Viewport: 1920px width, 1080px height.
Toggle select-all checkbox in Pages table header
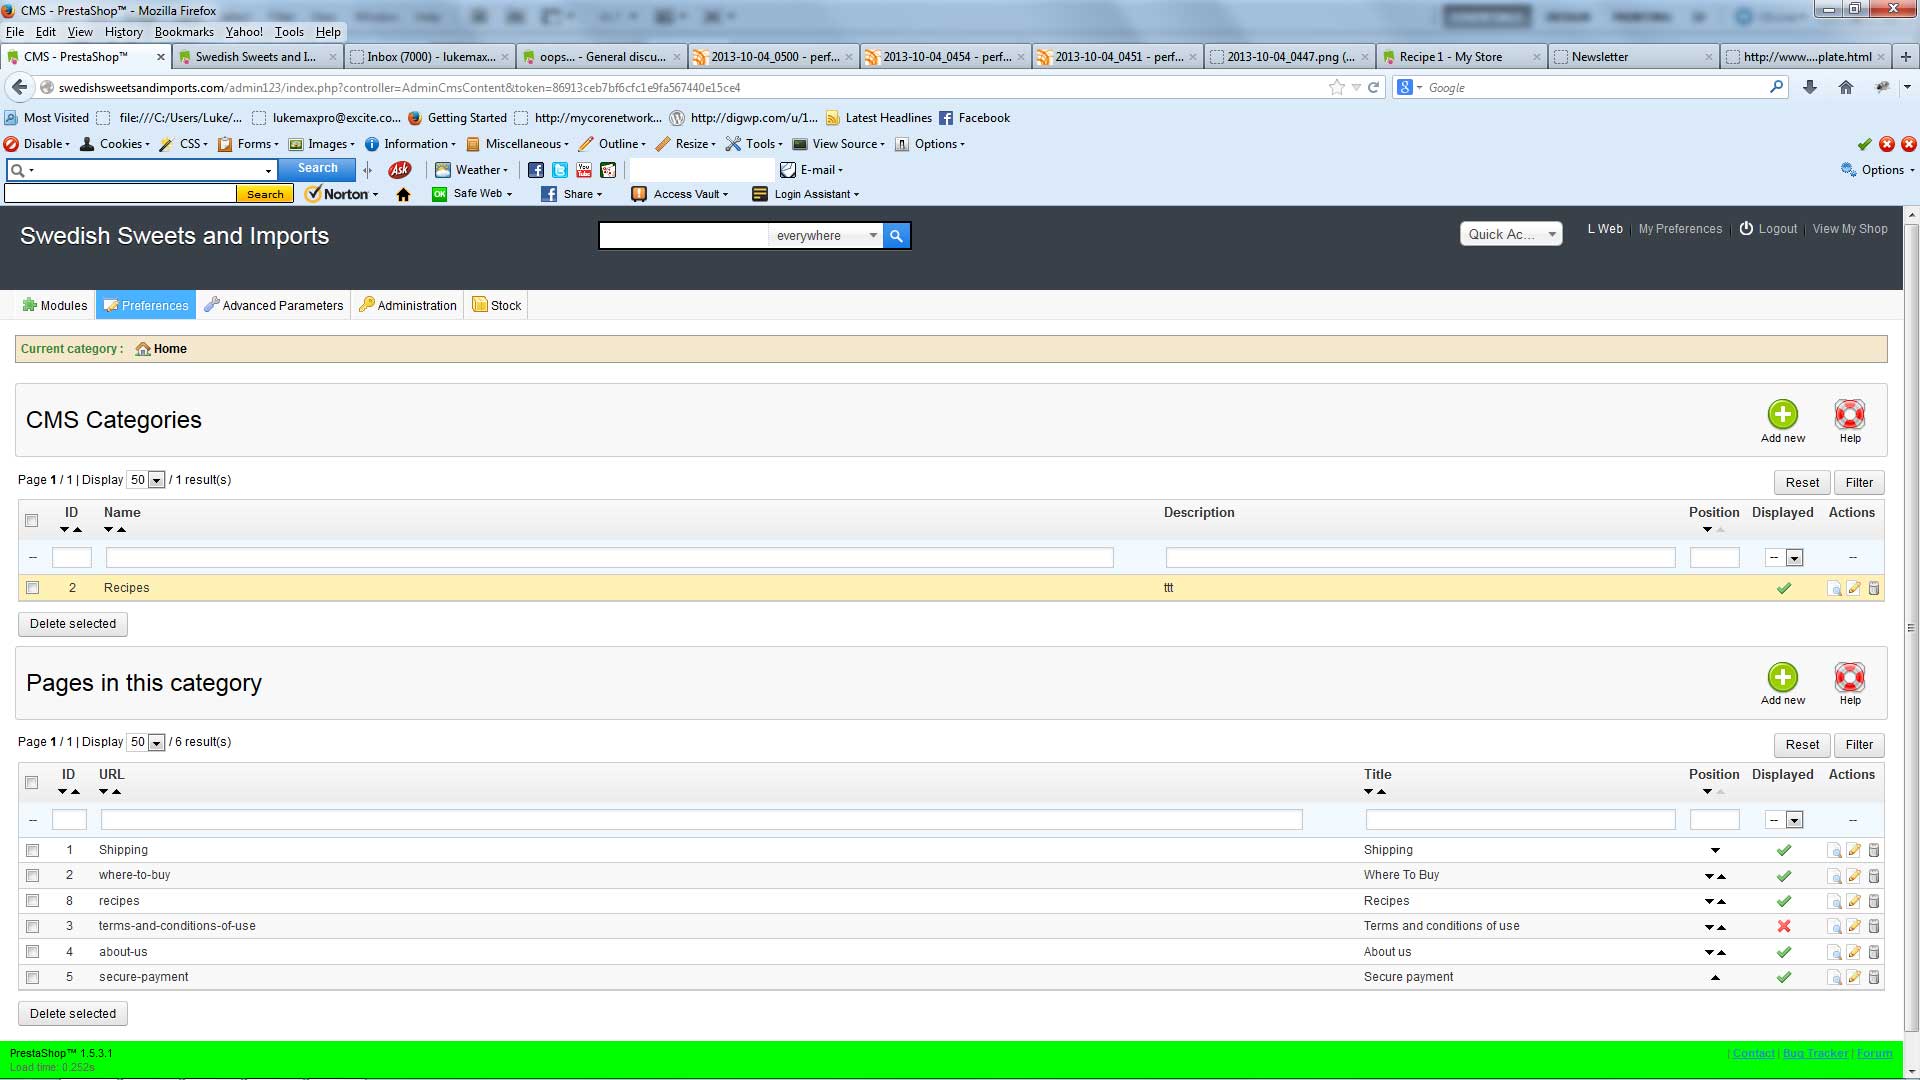[32, 782]
